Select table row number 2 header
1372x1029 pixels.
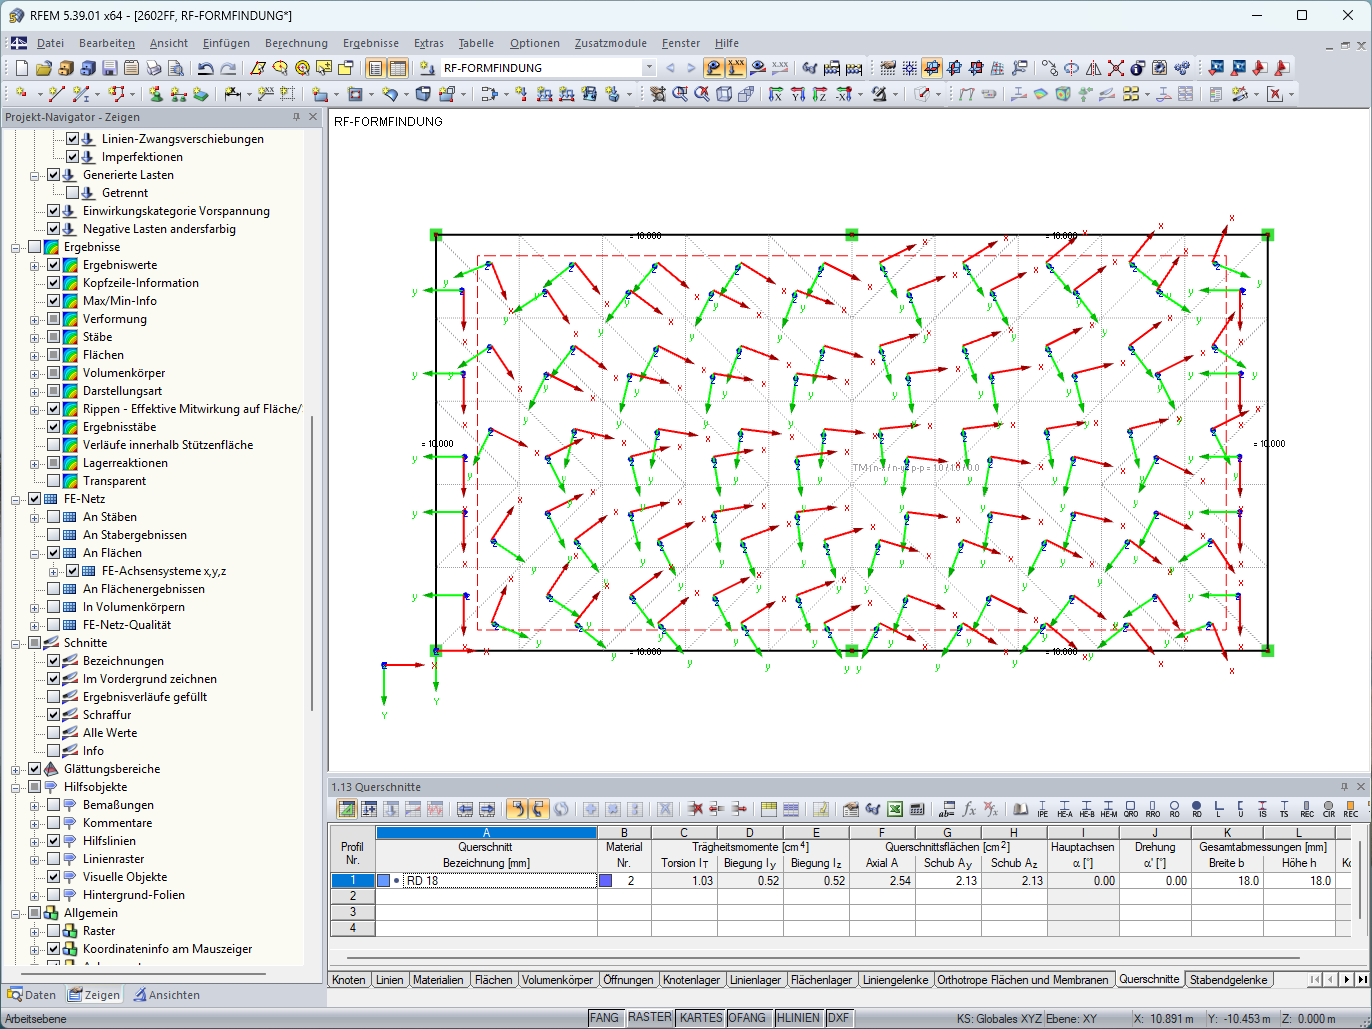353,897
